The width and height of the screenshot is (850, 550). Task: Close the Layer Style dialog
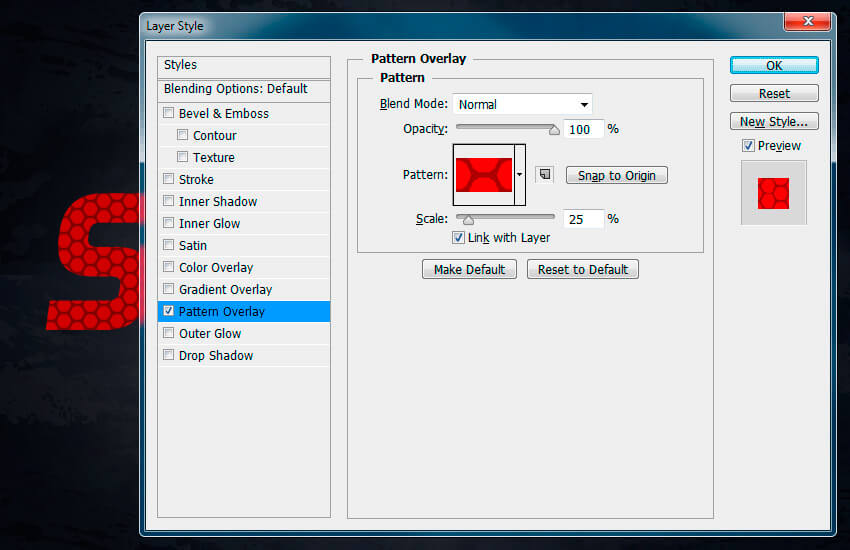pos(807,21)
